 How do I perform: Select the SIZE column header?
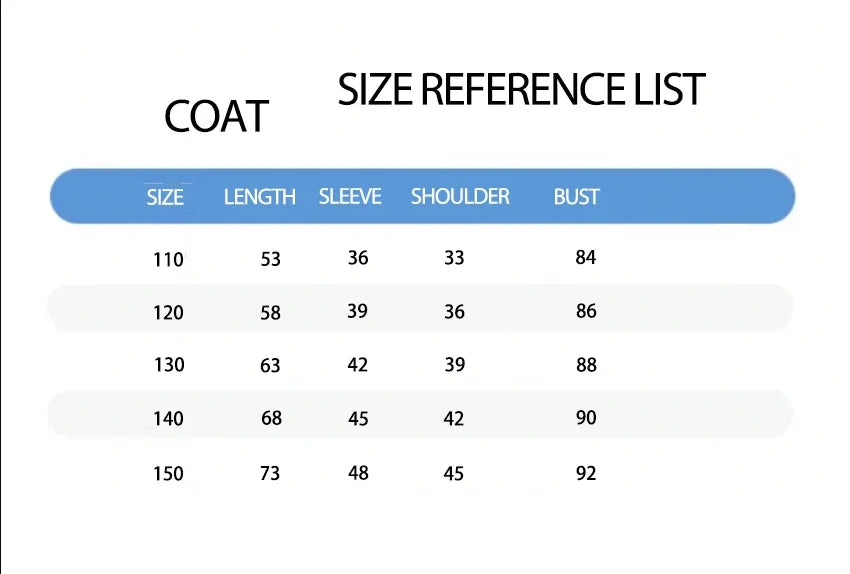(x=165, y=197)
